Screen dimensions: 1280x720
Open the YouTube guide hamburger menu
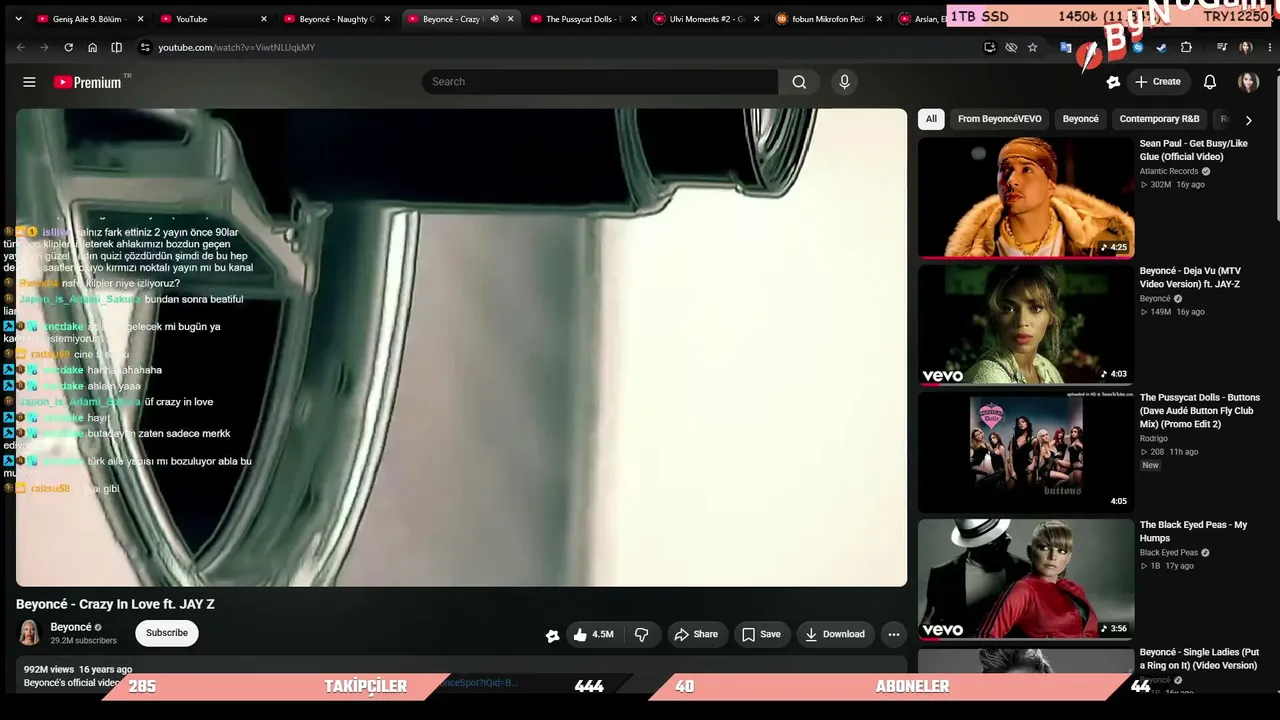click(29, 82)
